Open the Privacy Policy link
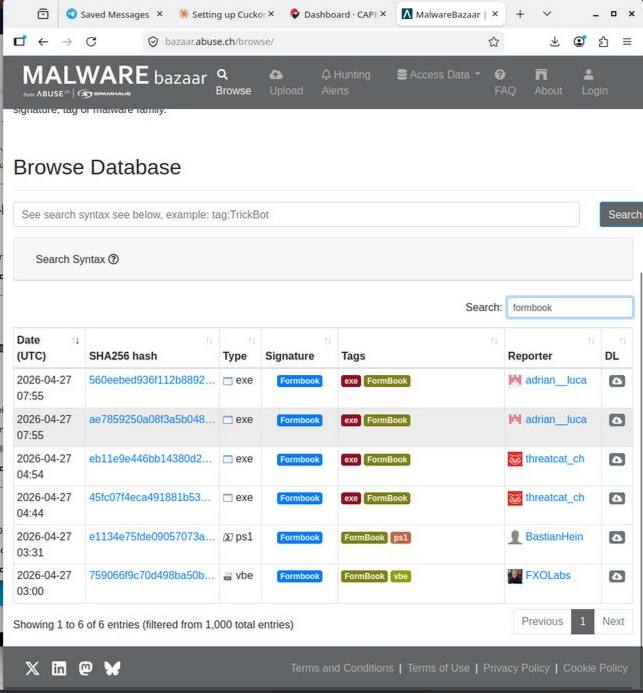Image resolution: width=643 pixels, height=693 pixels. pos(516,668)
